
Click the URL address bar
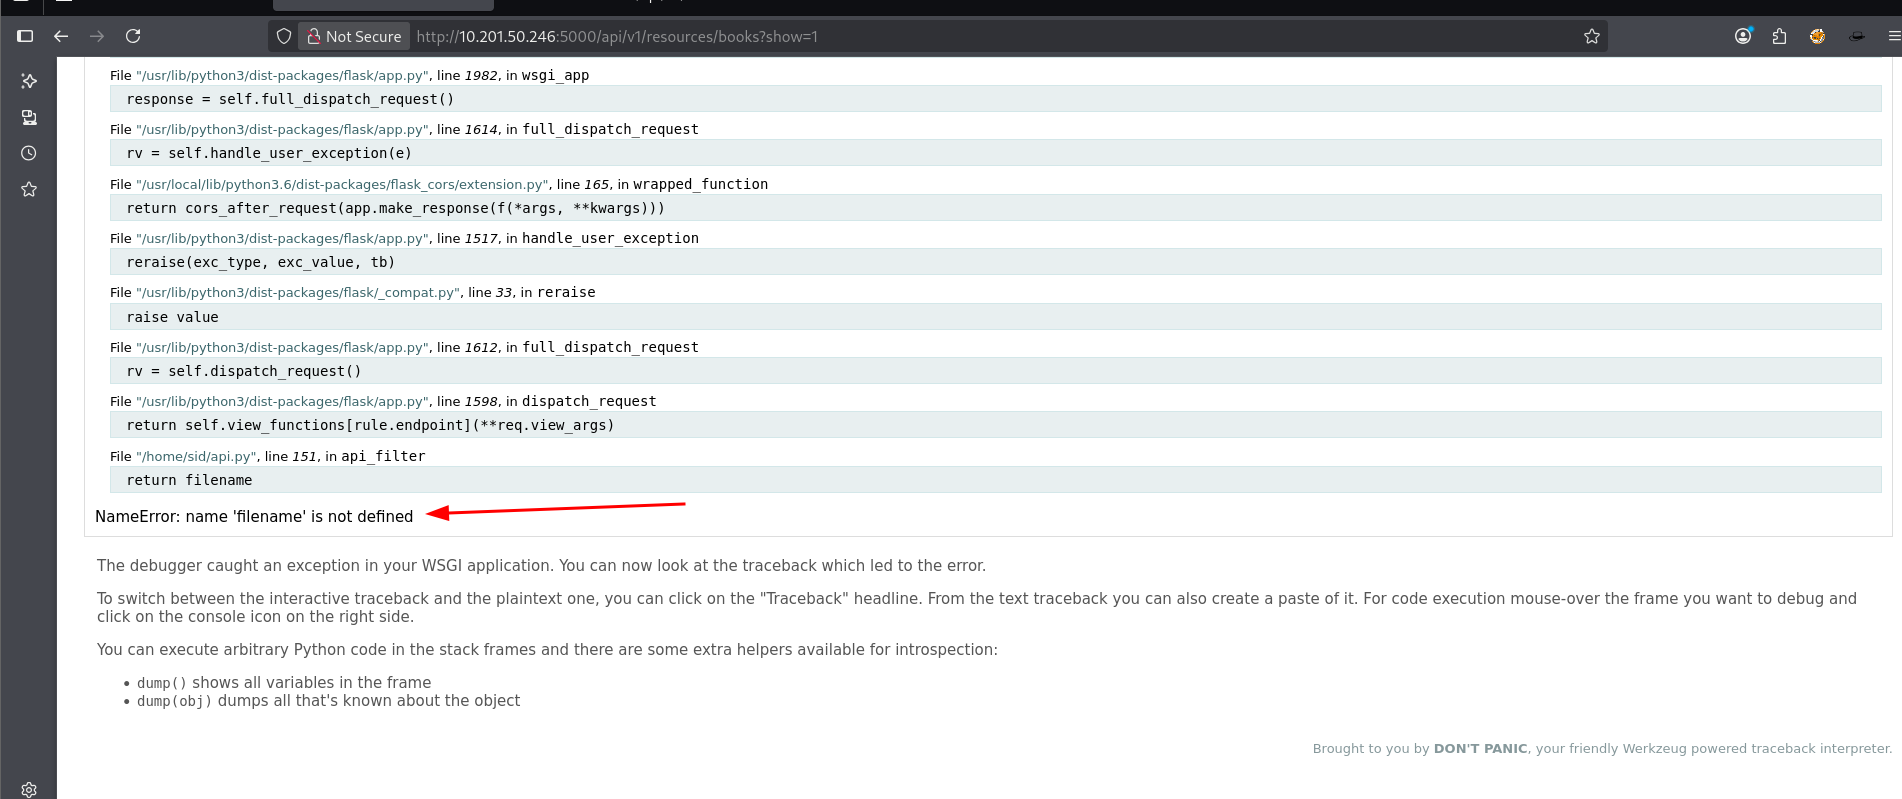900,36
